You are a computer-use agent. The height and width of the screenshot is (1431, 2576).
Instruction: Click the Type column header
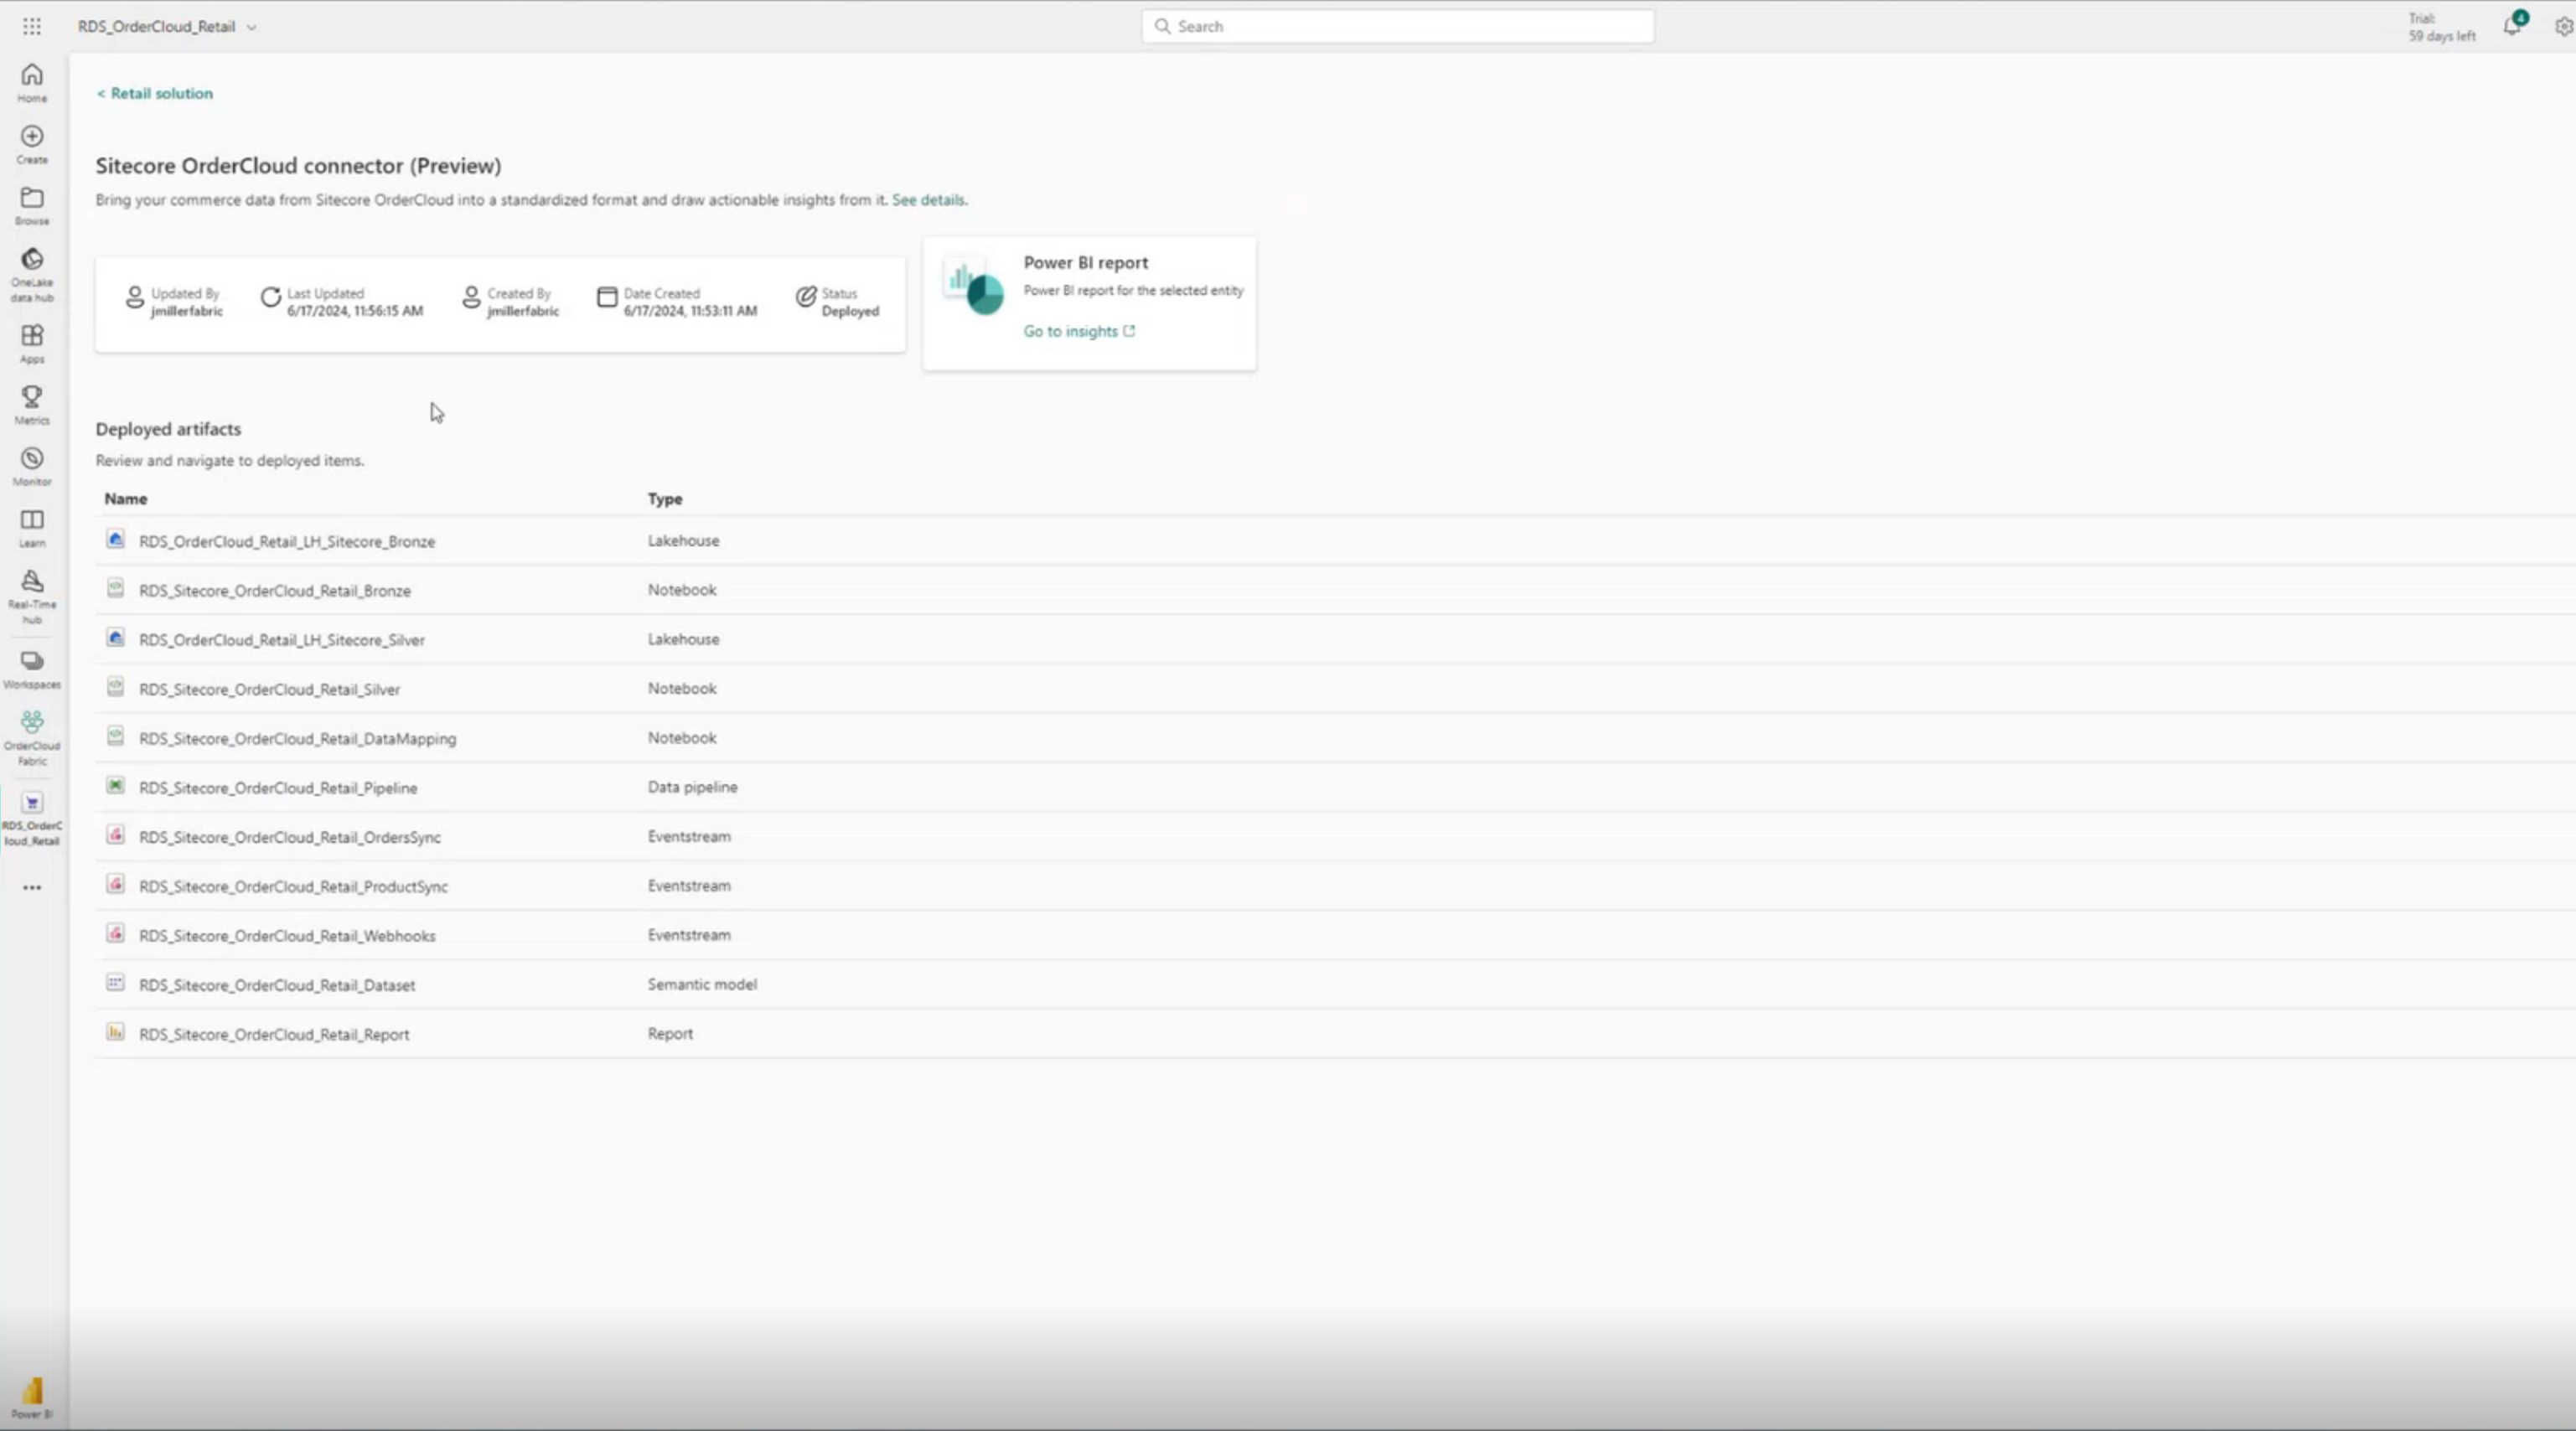click(x=665, y=498)
